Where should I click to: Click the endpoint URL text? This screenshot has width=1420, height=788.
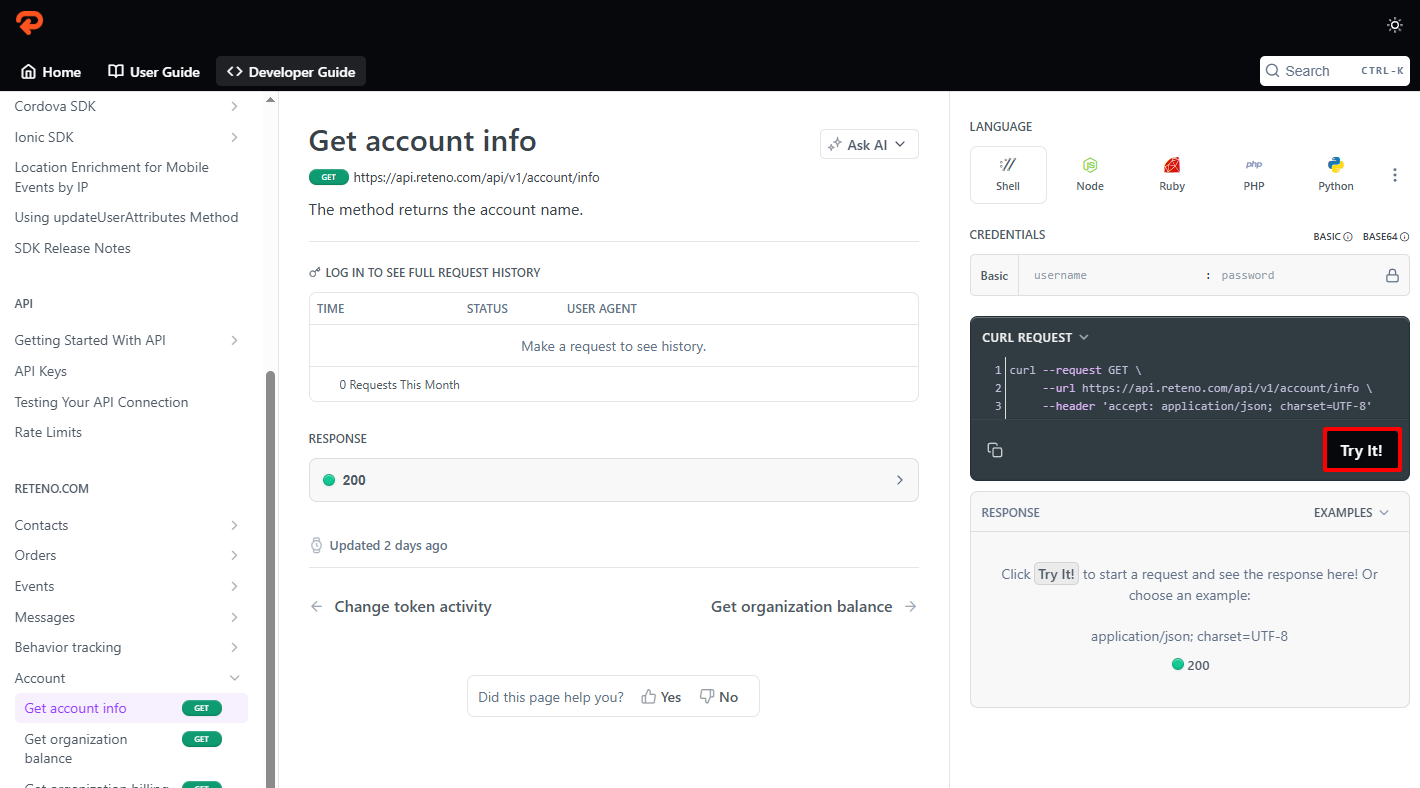(x=477, y=177)
